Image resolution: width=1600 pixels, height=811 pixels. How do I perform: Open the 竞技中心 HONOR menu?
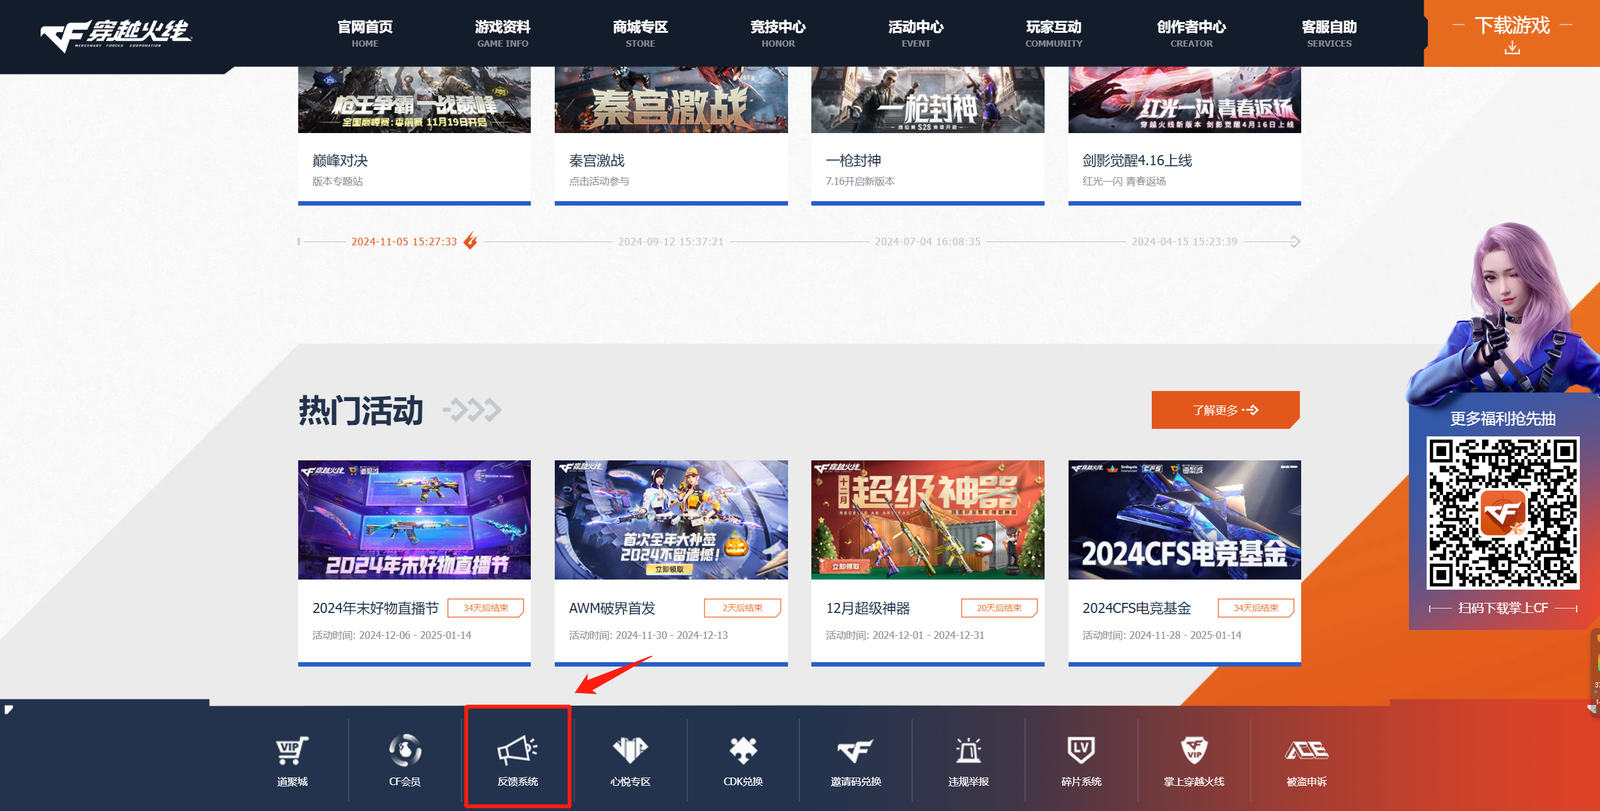coord(778,33)
